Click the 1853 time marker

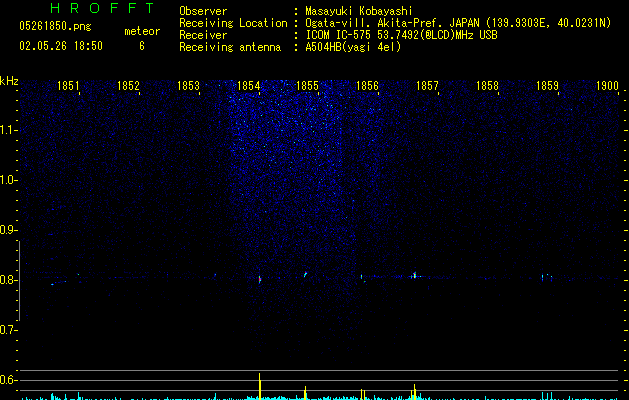point(188,86)
